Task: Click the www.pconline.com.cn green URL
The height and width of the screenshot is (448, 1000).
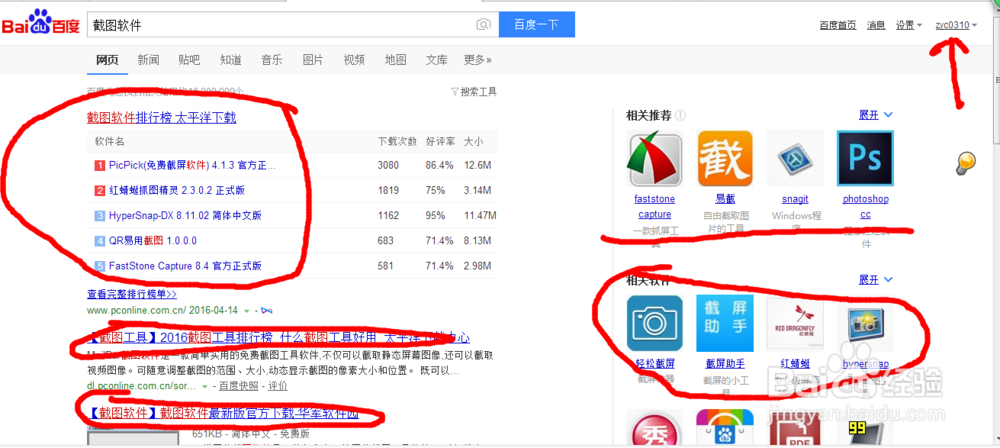Action: (x=136, y=311)
